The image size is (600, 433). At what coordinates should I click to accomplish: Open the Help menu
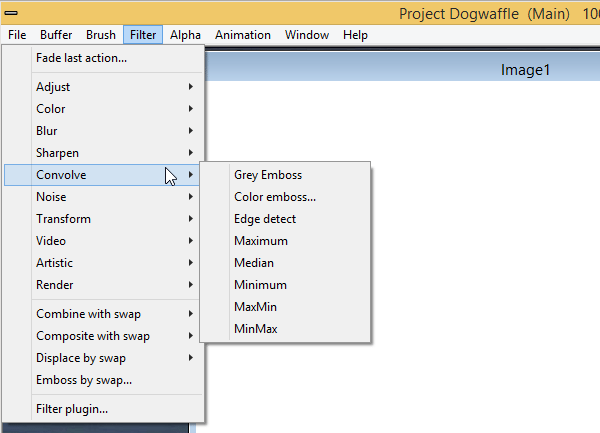(355, 35)
